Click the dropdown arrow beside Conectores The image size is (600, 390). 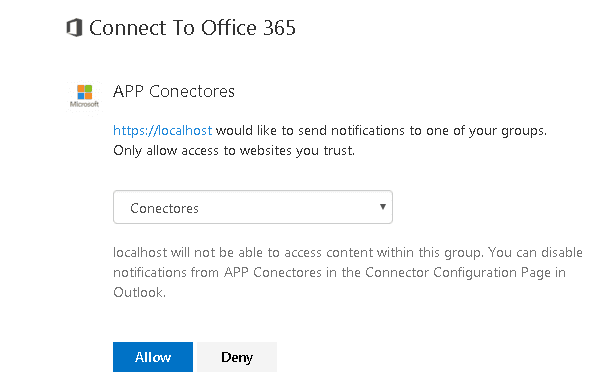[382, 207]
